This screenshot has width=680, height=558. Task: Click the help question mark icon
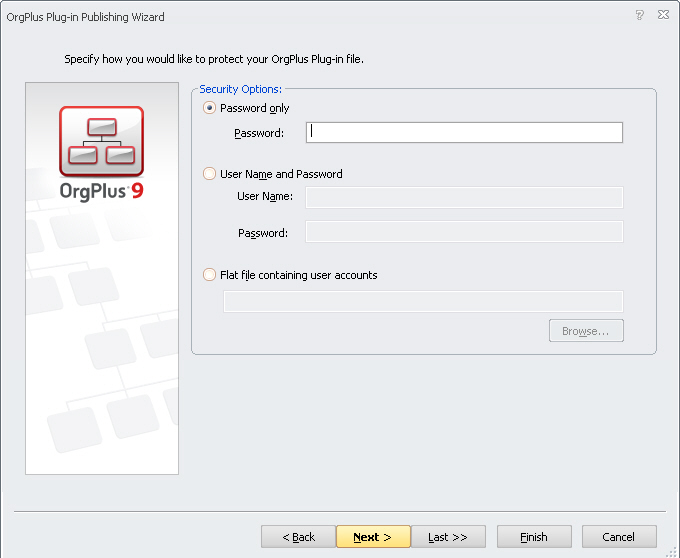tap(640, 16)
